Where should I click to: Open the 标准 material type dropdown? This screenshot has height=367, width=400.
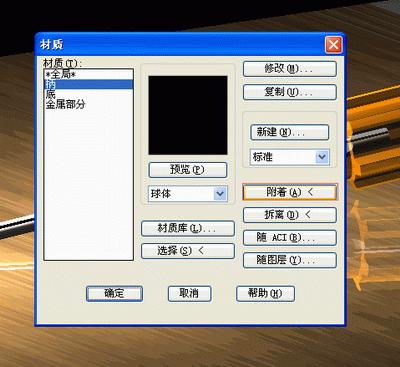pos(322,157)
